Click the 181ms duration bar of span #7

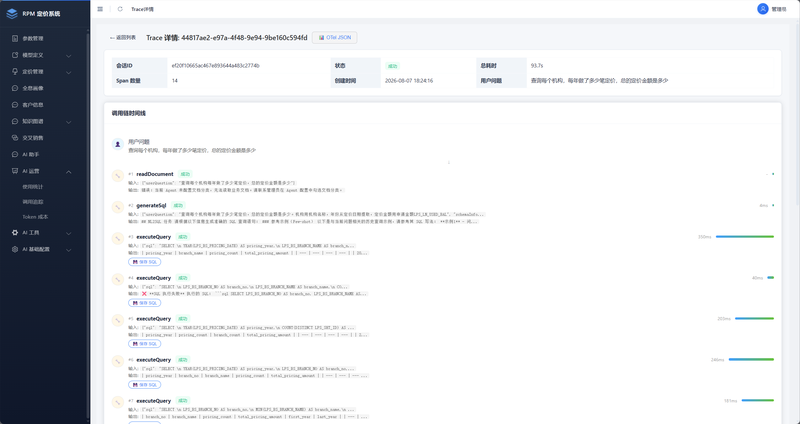click(x=758, y=401)
